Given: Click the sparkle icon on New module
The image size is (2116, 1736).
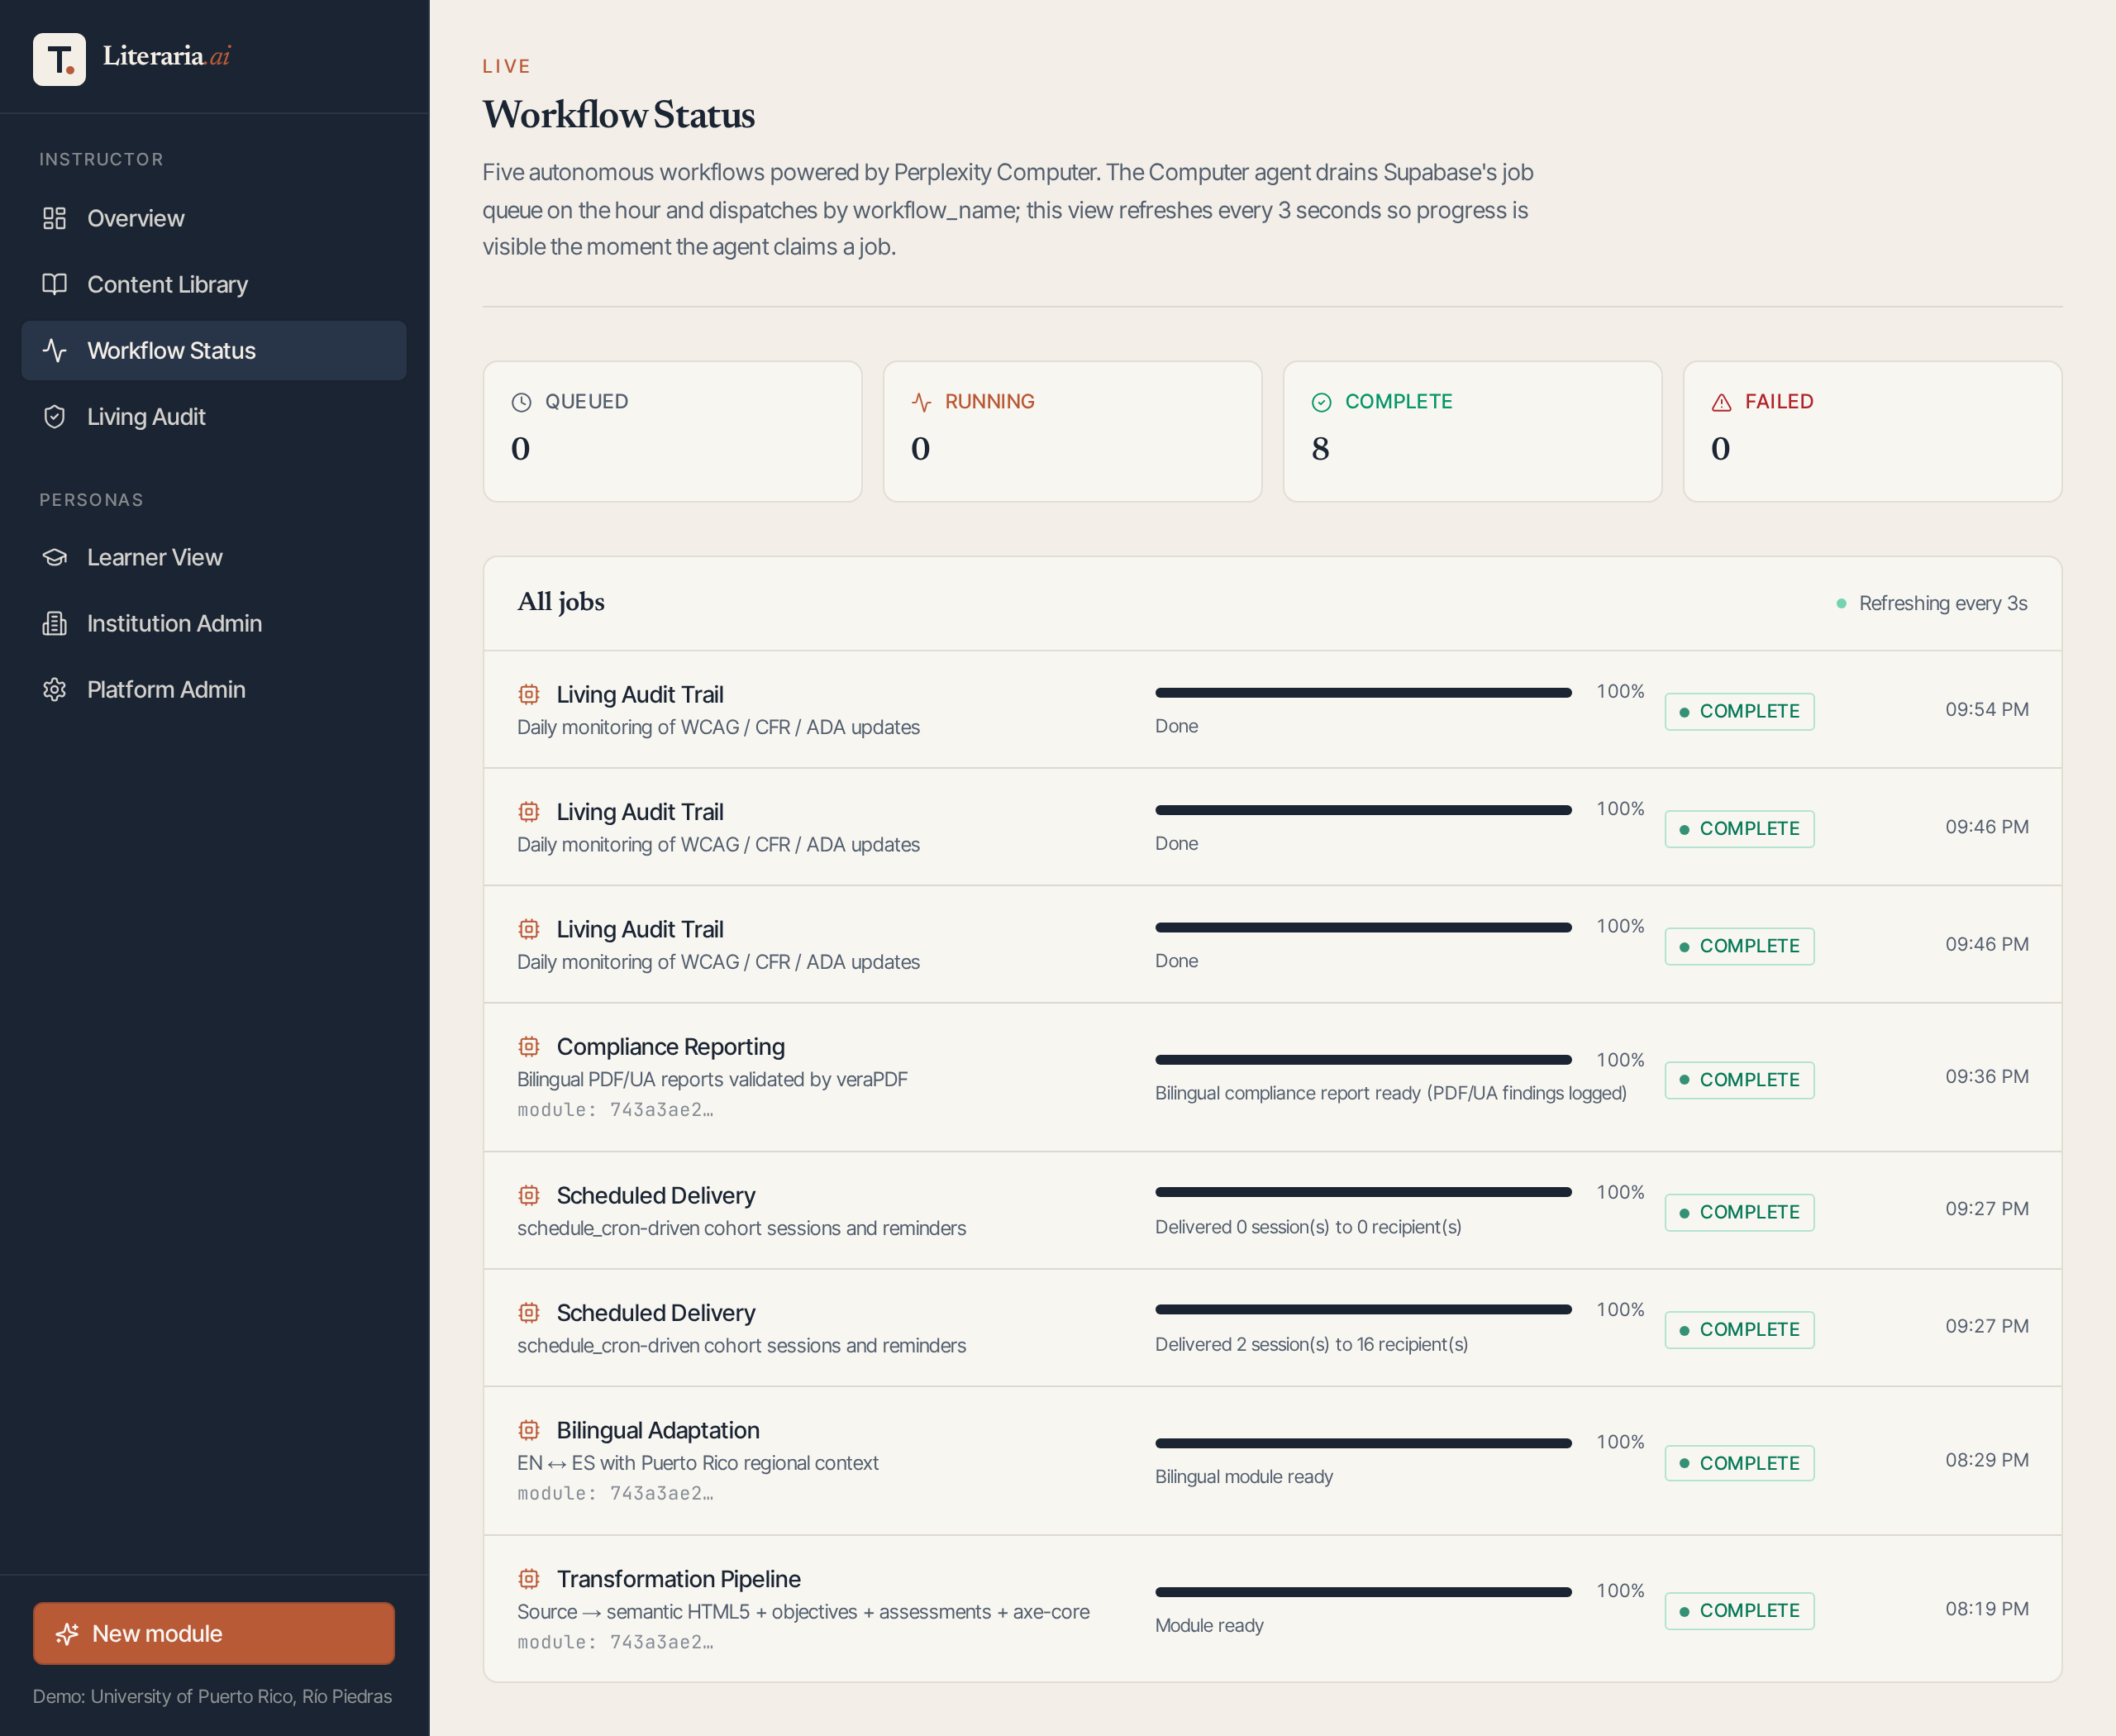Looking at the screenshot, I should click(x=67, y=1633).
